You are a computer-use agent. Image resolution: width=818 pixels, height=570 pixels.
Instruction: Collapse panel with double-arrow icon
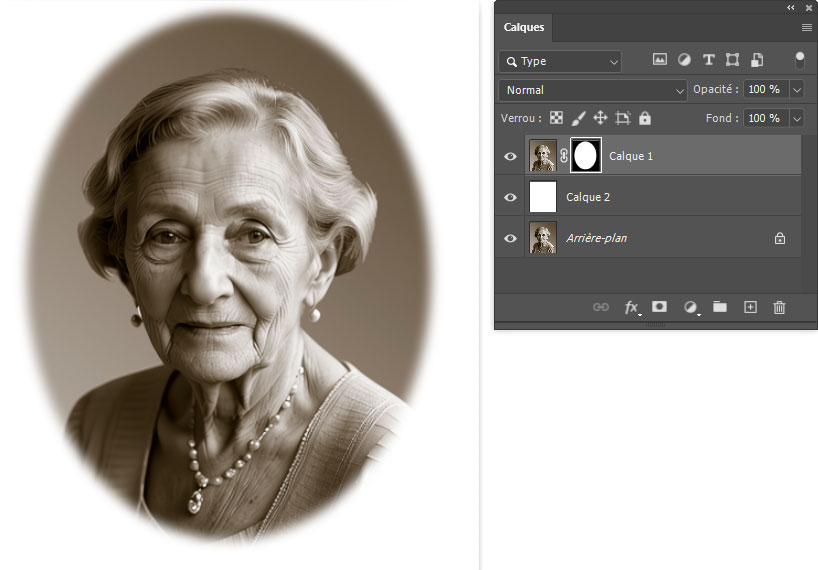[791, 8]
